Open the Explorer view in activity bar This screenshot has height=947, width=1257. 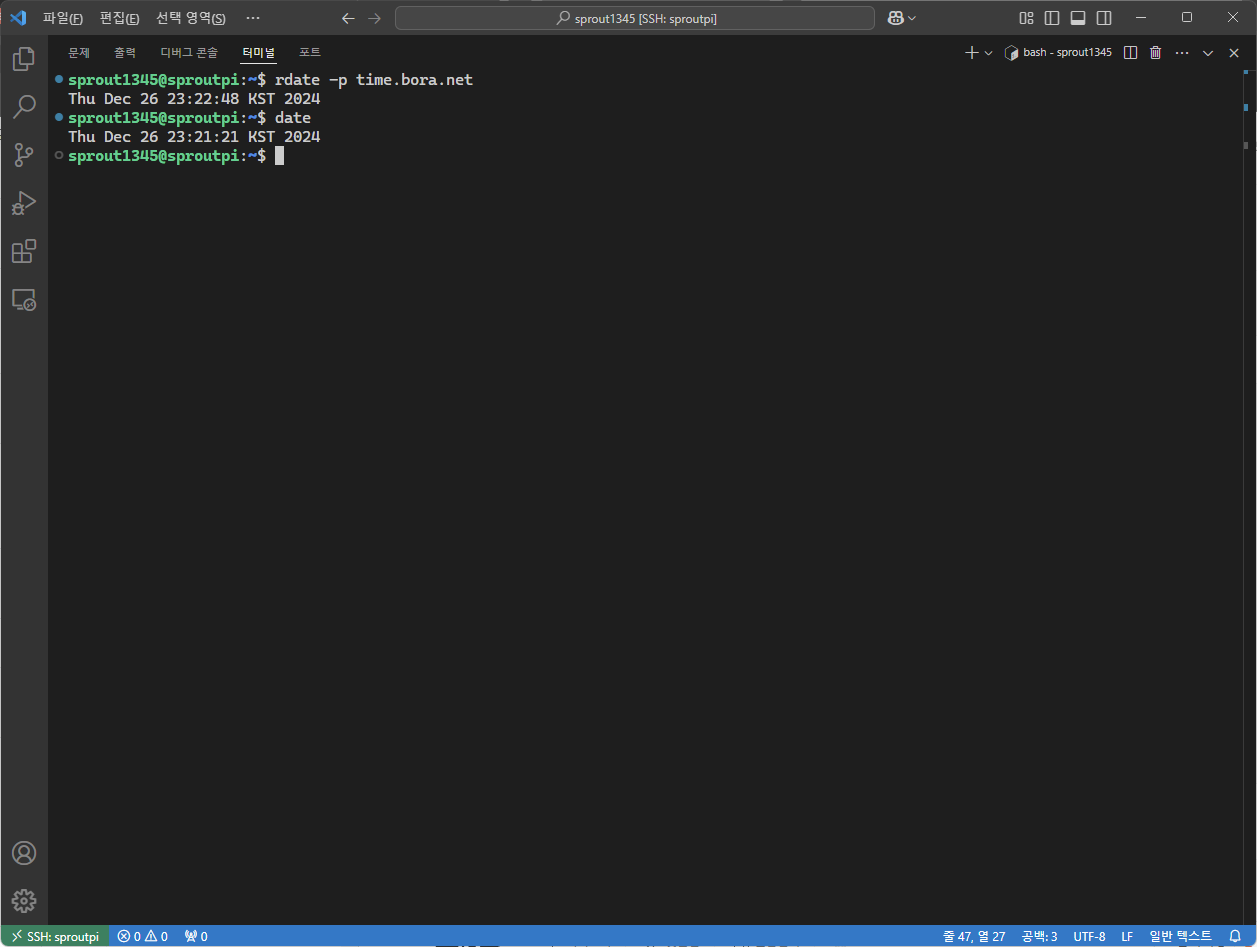coord(24,59)
